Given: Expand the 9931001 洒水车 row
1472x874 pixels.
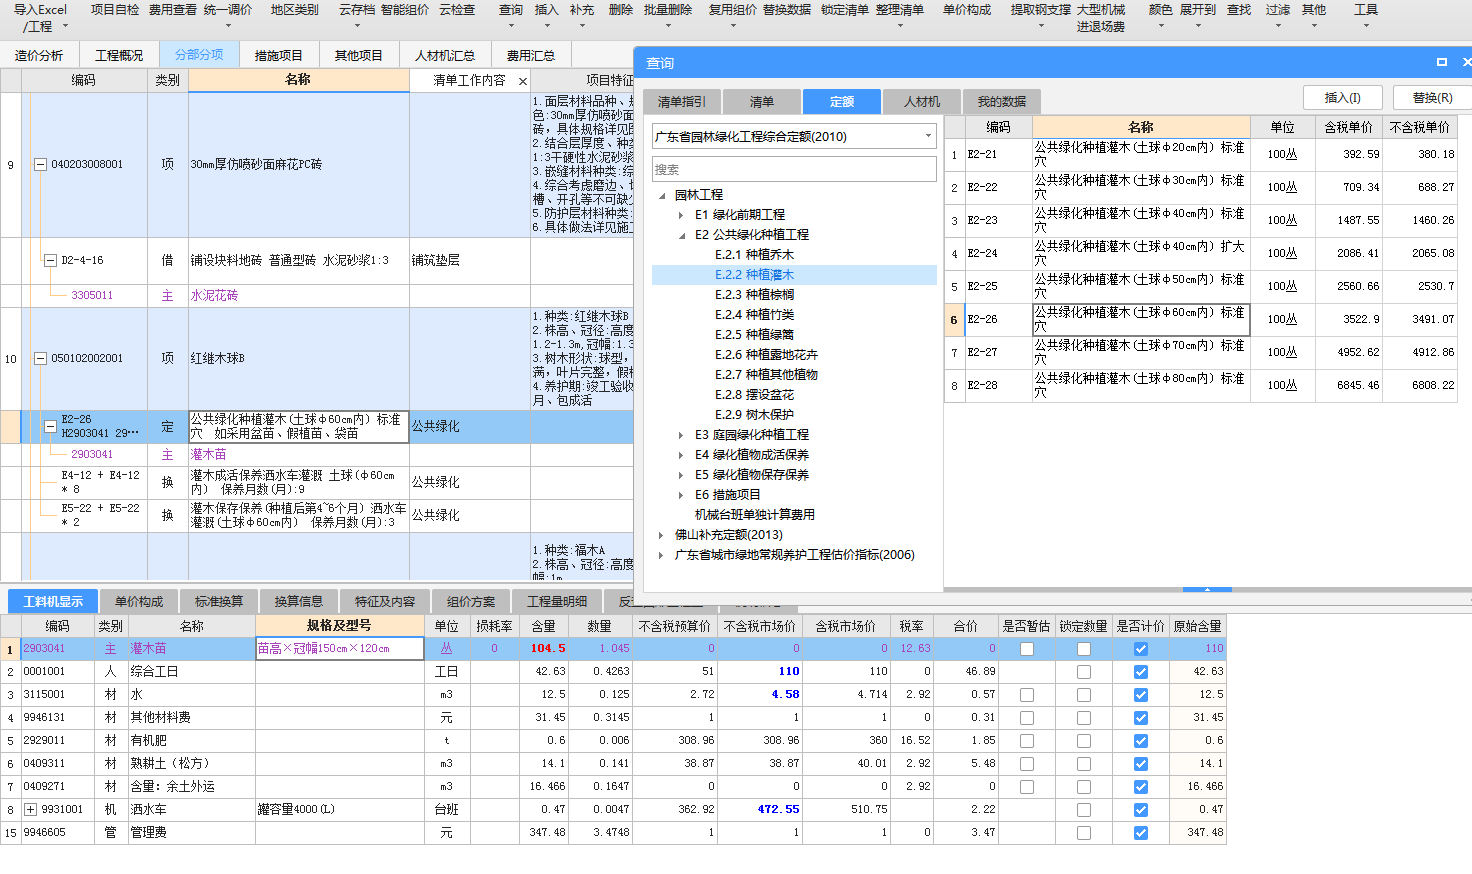Looking at the screenshot, I should [x=30, y=810].
